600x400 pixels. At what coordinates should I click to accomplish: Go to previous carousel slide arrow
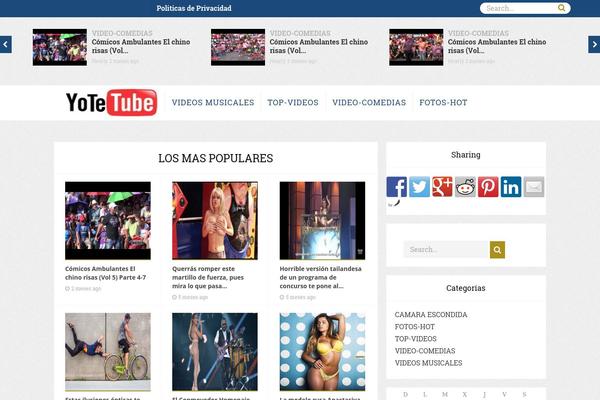(6, 44)
